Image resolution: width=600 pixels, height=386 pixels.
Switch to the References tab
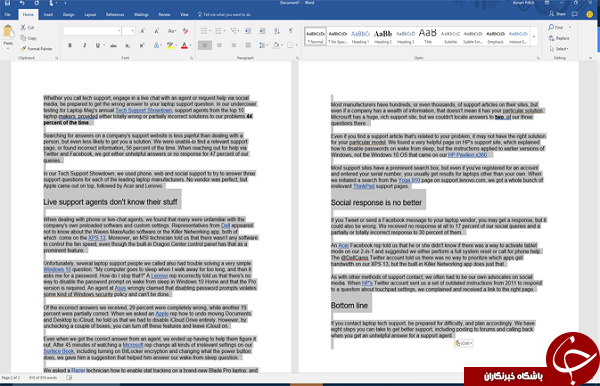(115, 15)
